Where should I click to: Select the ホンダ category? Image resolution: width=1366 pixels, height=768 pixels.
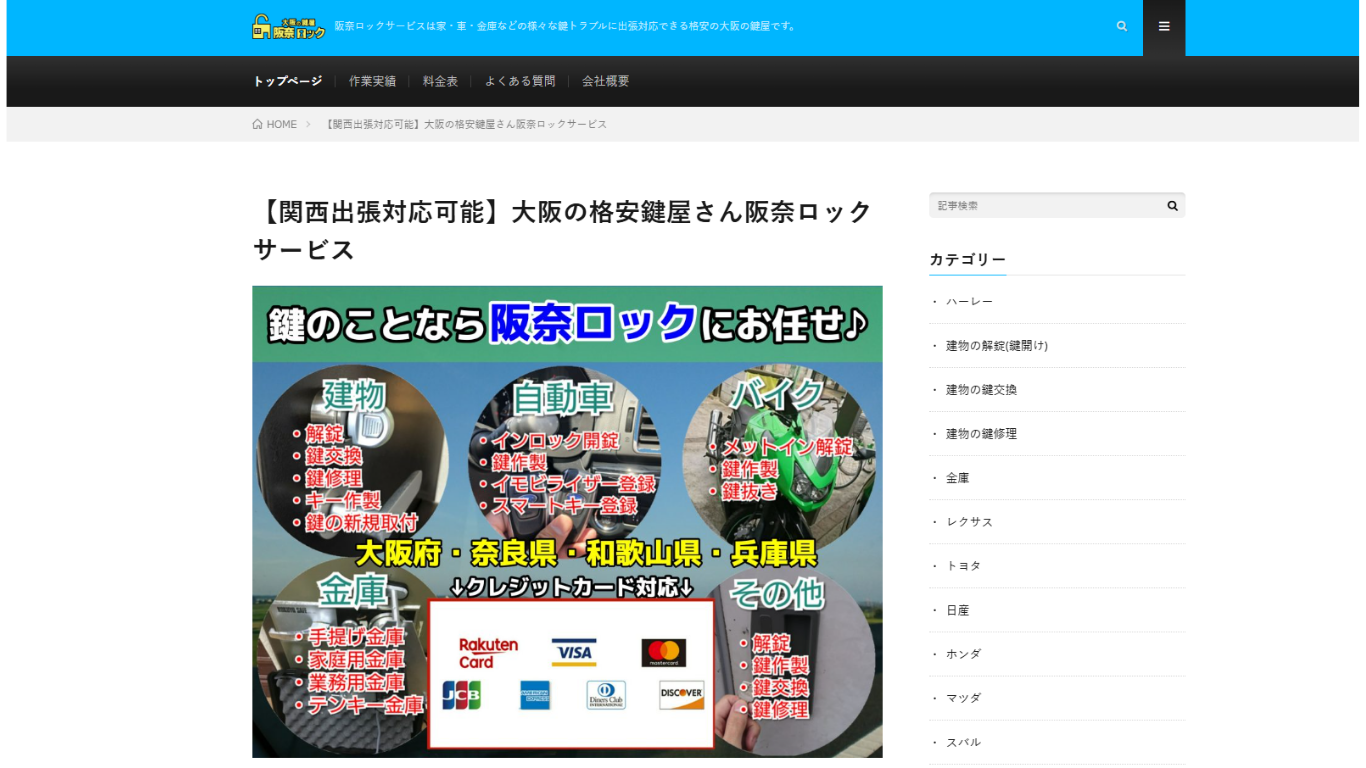click(963, 654)
